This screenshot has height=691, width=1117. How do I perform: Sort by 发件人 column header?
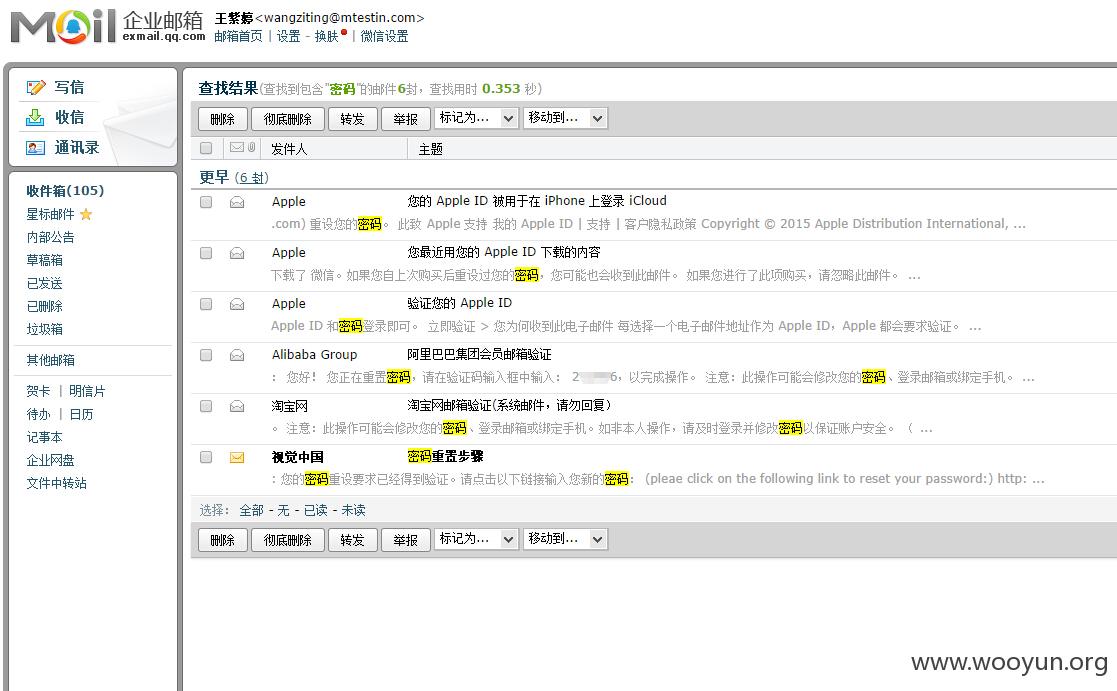[x=289, y=149]
